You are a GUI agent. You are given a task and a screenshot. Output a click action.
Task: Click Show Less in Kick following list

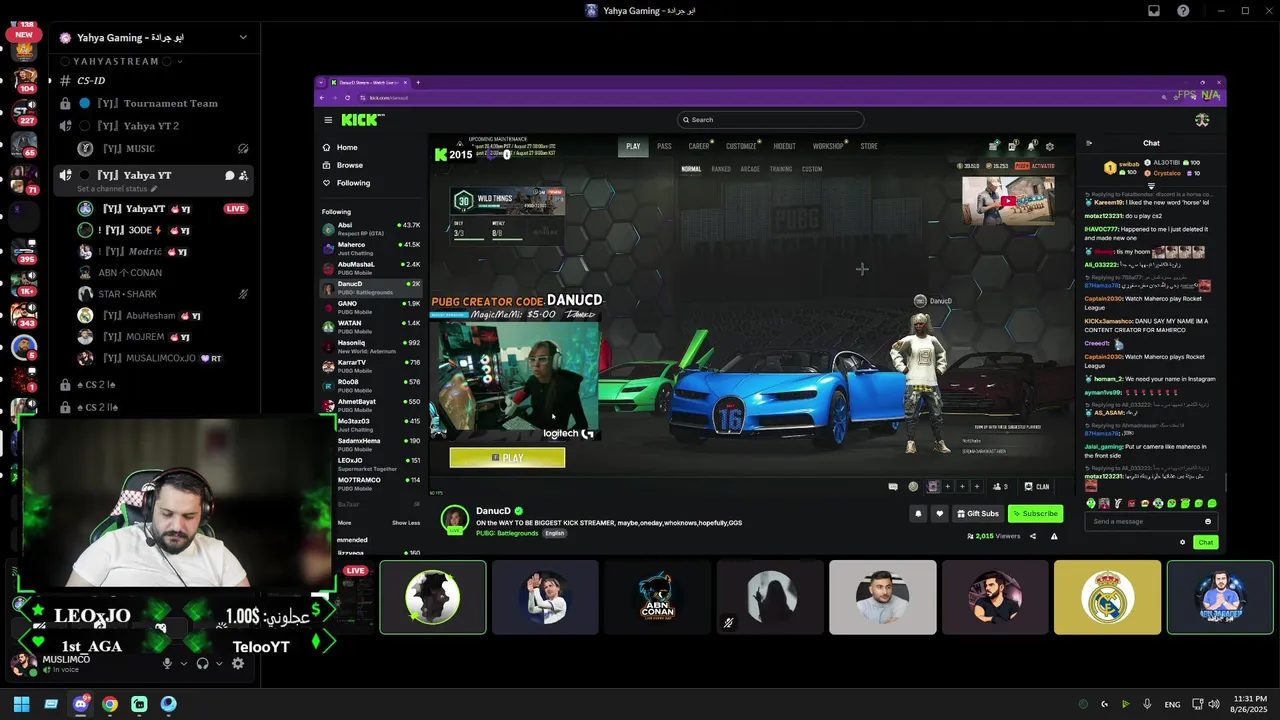coord(406,523)
